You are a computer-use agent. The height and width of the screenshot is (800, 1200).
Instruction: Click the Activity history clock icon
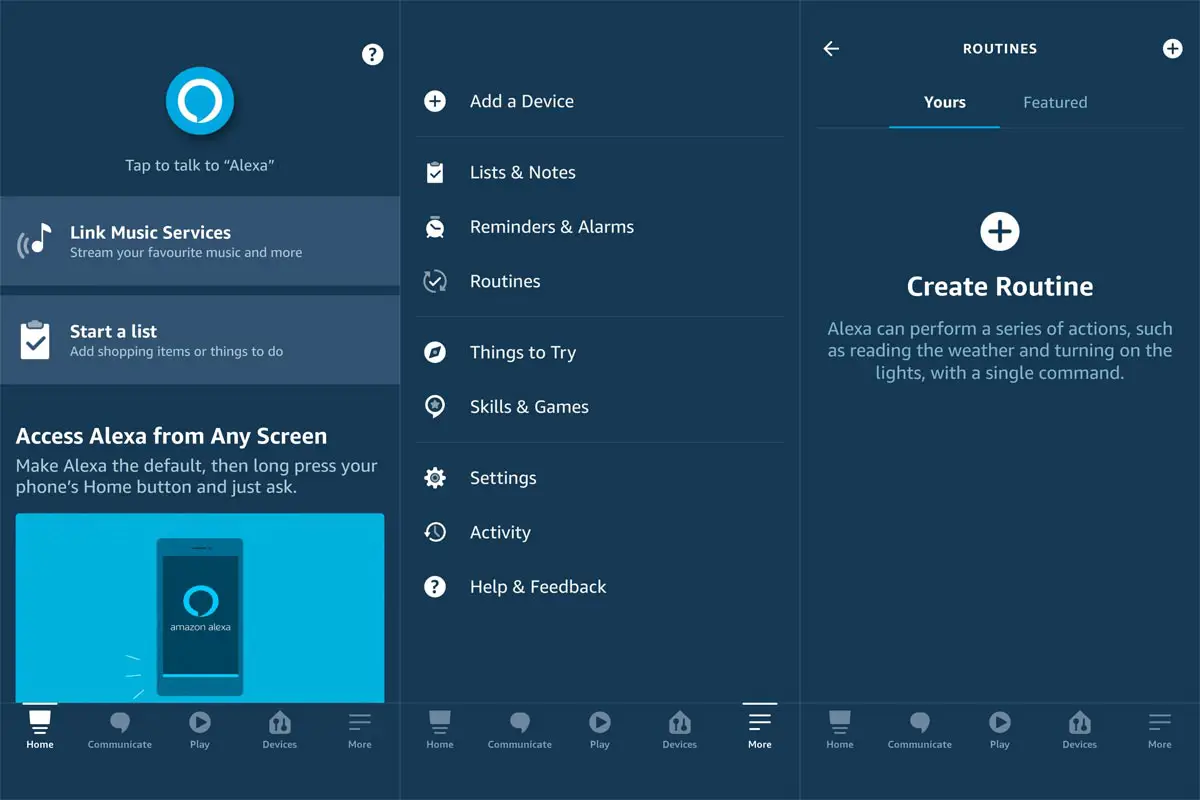(435, 532)
